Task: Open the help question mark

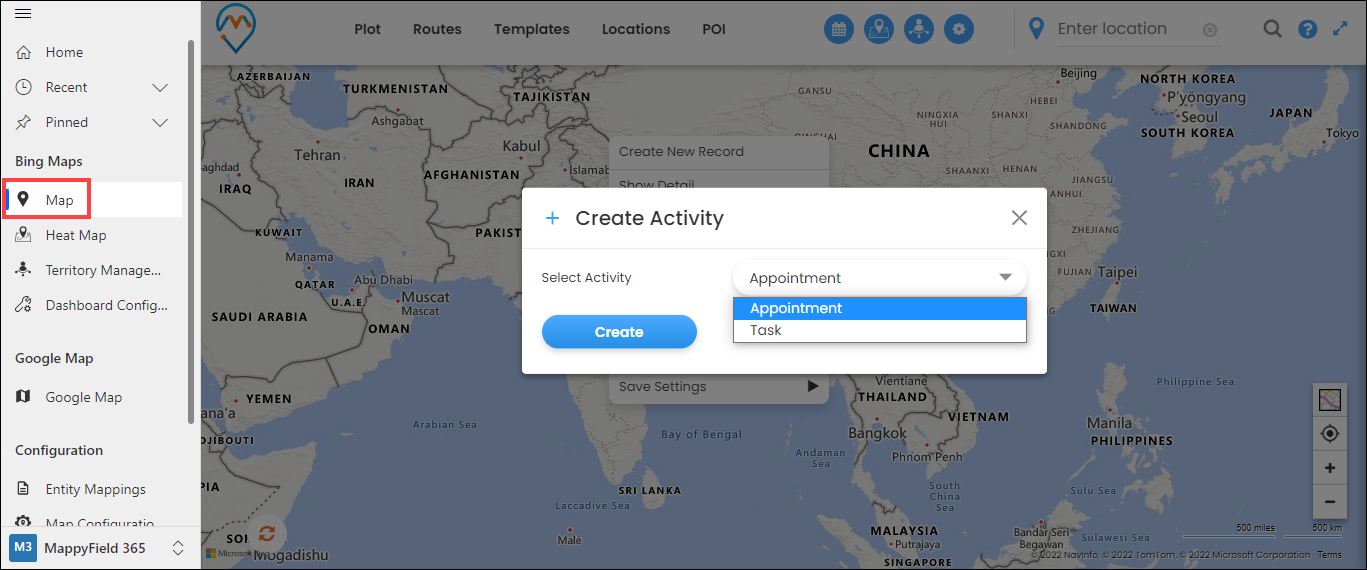Action: [1307, 29]
